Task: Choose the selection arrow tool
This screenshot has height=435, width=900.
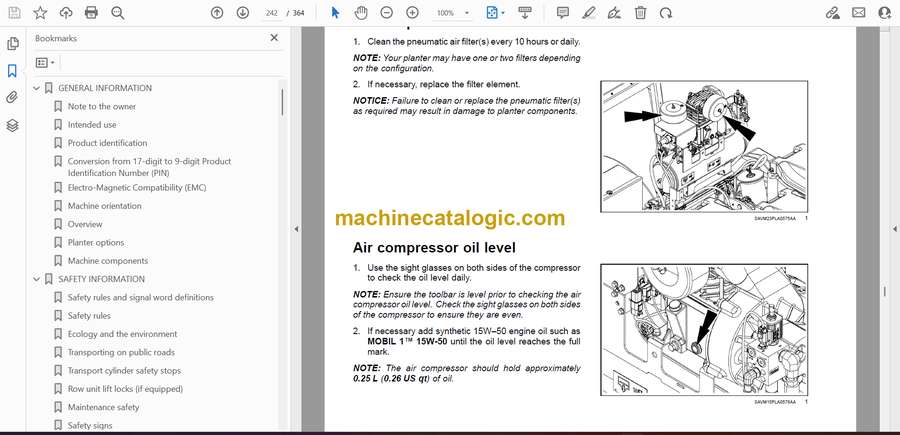Action: coord(336,13)
